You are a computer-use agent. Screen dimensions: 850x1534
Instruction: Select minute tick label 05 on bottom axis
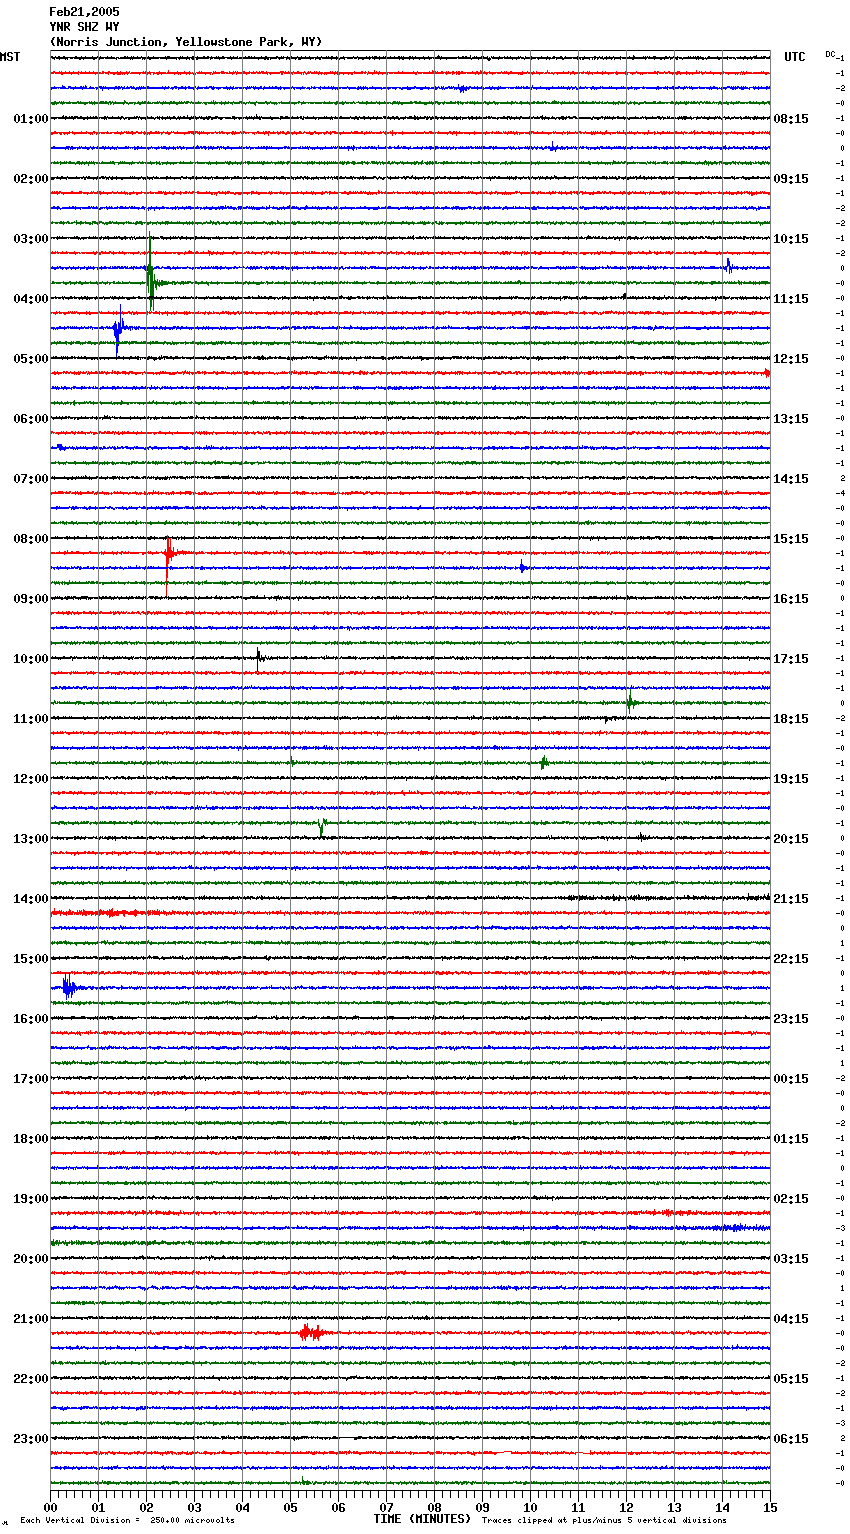coord(290,1507)
